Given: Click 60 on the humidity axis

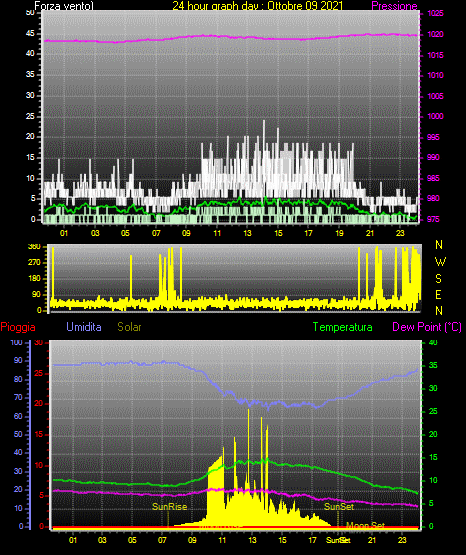Looking at the screenshot, I should 18,416.
